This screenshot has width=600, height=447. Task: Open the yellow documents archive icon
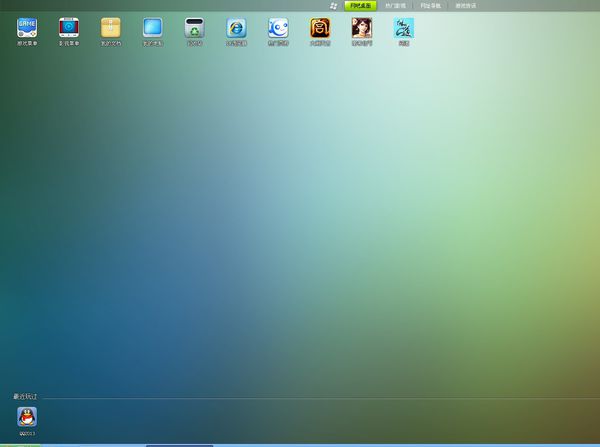tap(111, 28)
